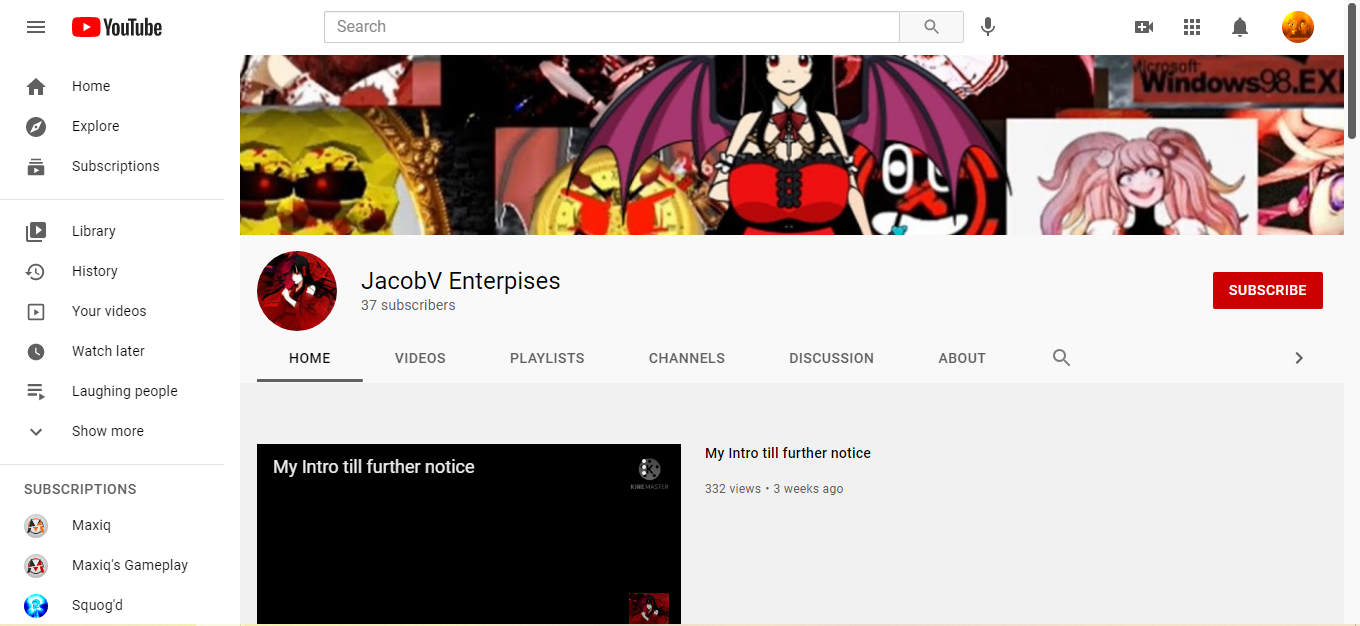Click the Library sidebar icon
1360x626 pixels.
click(x=36, y=231)
